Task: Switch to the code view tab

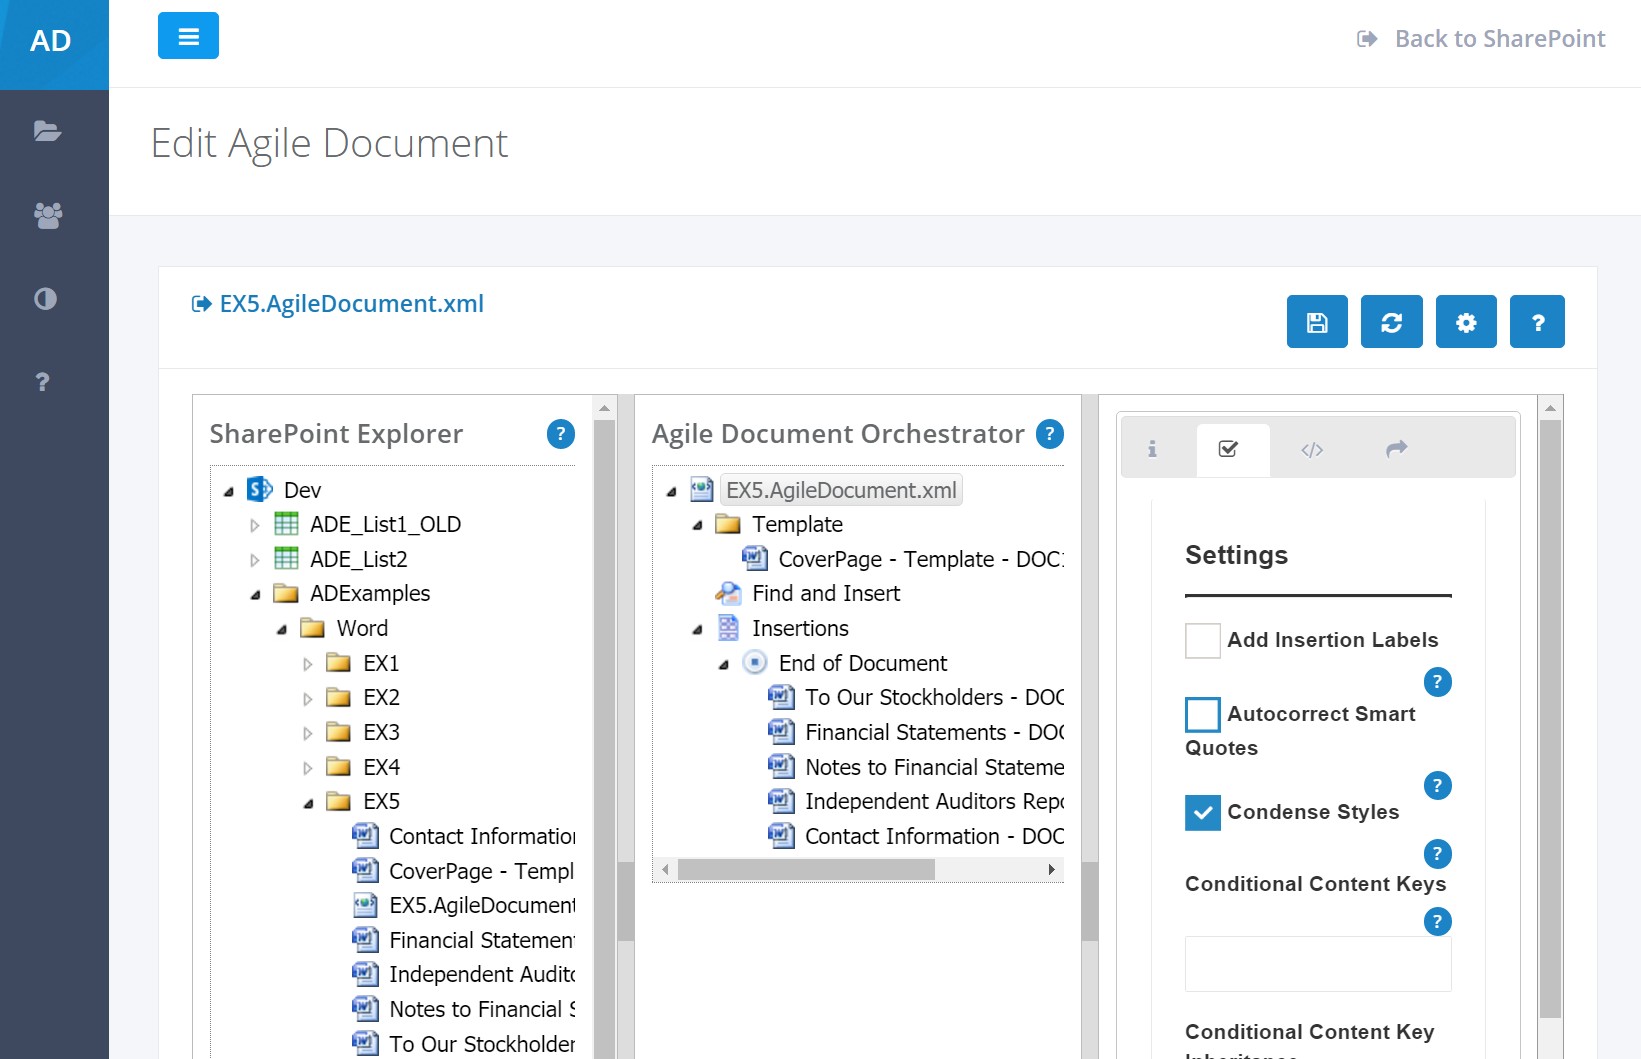Action: [1312, 450]
